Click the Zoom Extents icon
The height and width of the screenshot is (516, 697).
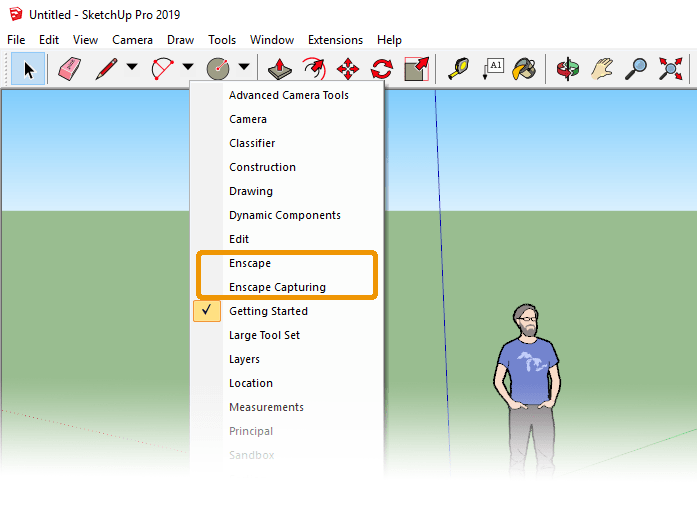(x=670, y=69)
